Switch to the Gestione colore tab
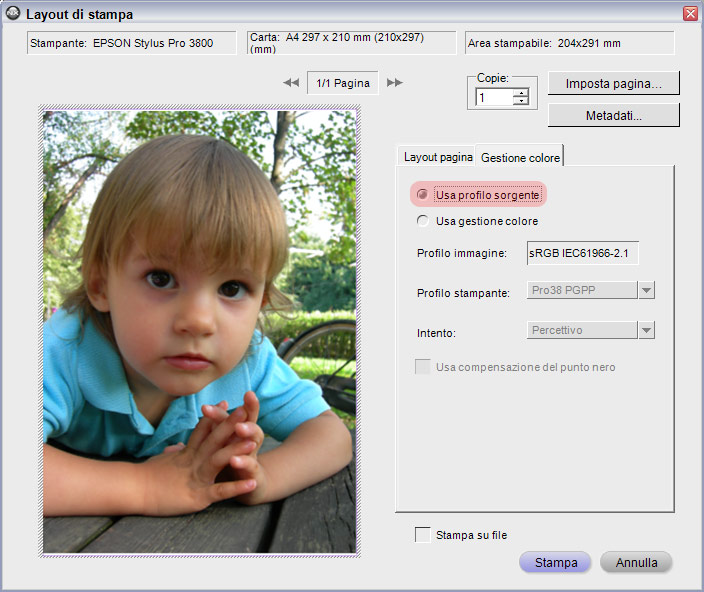704x592 pixels. click(520, 158)
